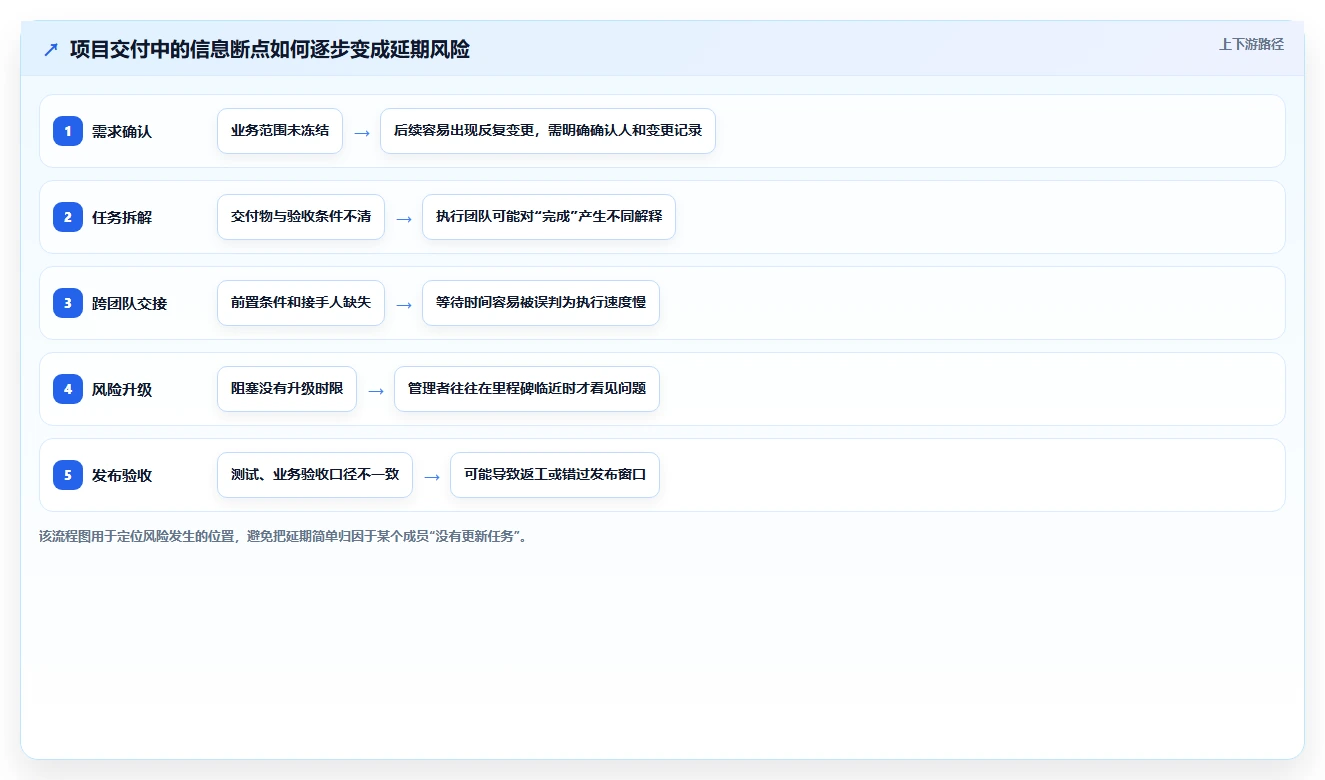
Task: Click the heading 项目交付中的信息断点如何逐步变成延期风险
Action: pyautogui.click(x=270, y=49)
